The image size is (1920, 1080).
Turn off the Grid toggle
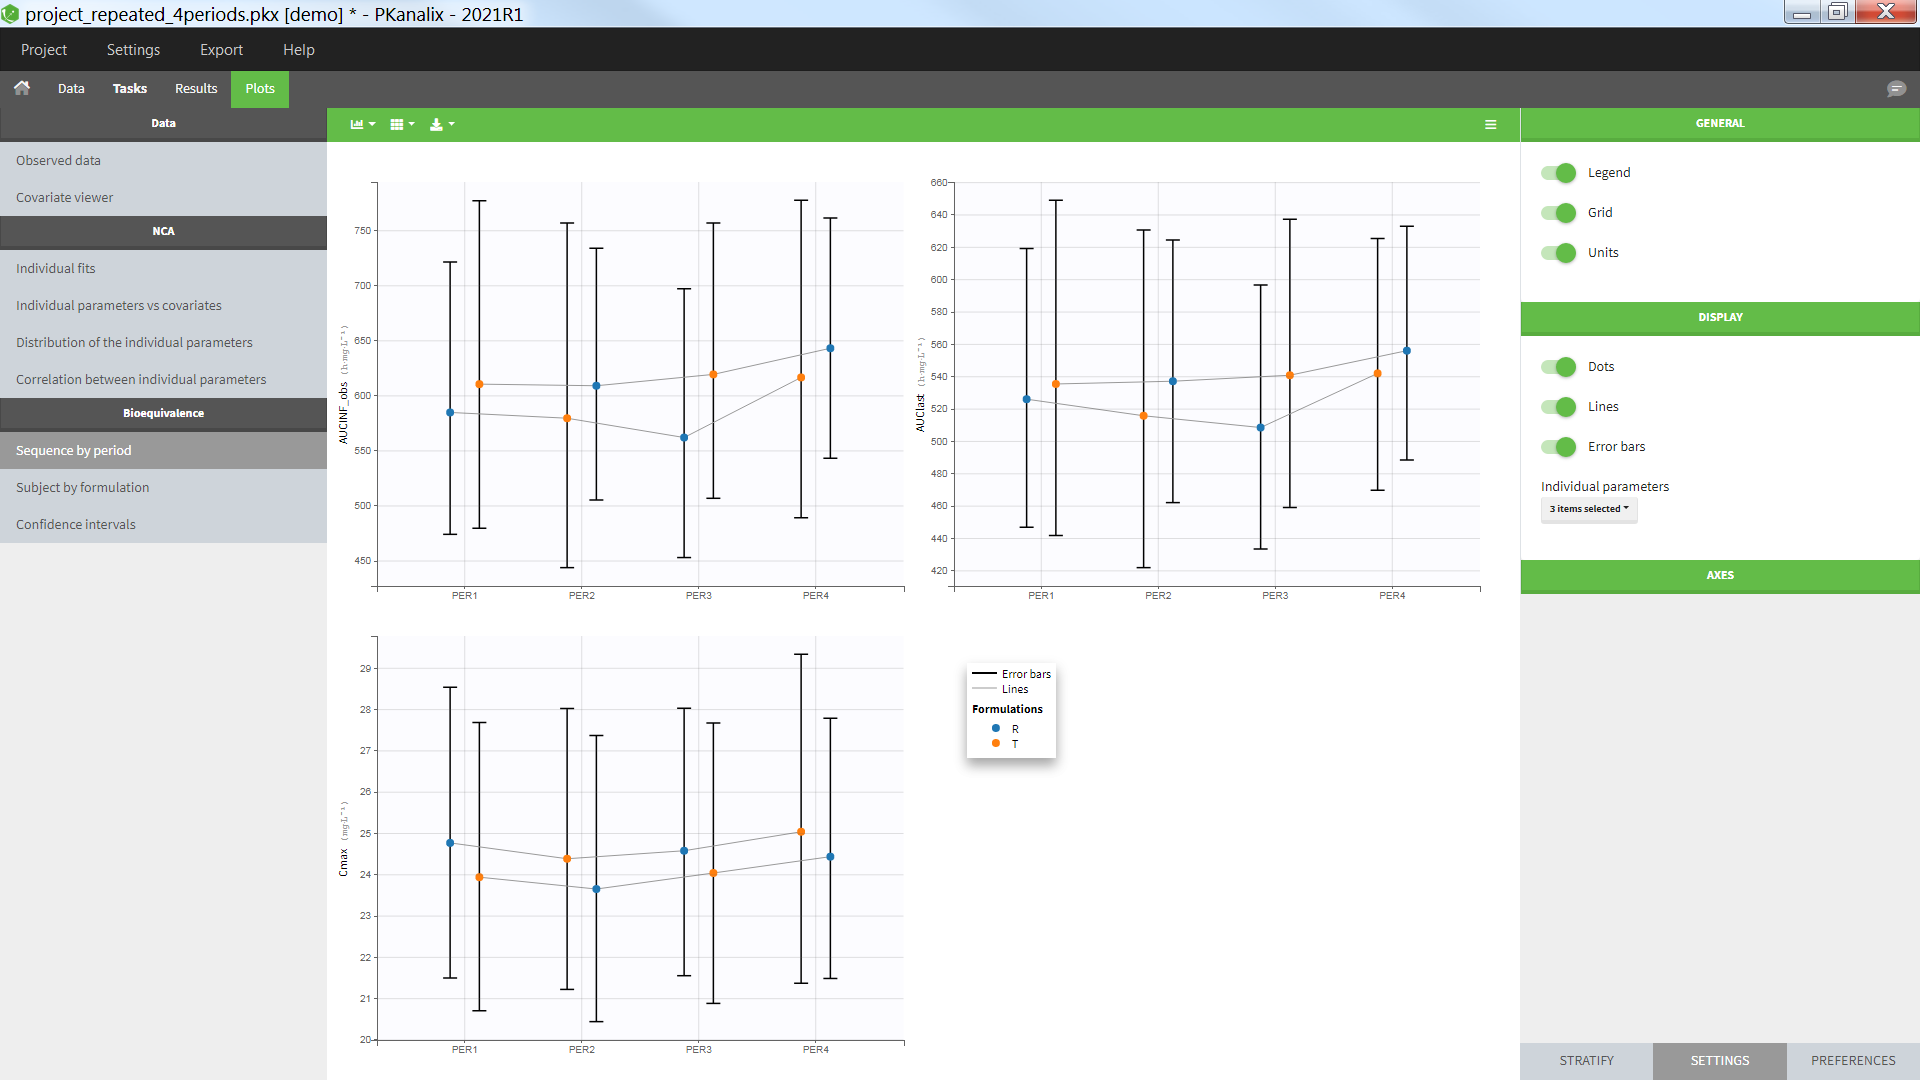tap(1558, 213)
